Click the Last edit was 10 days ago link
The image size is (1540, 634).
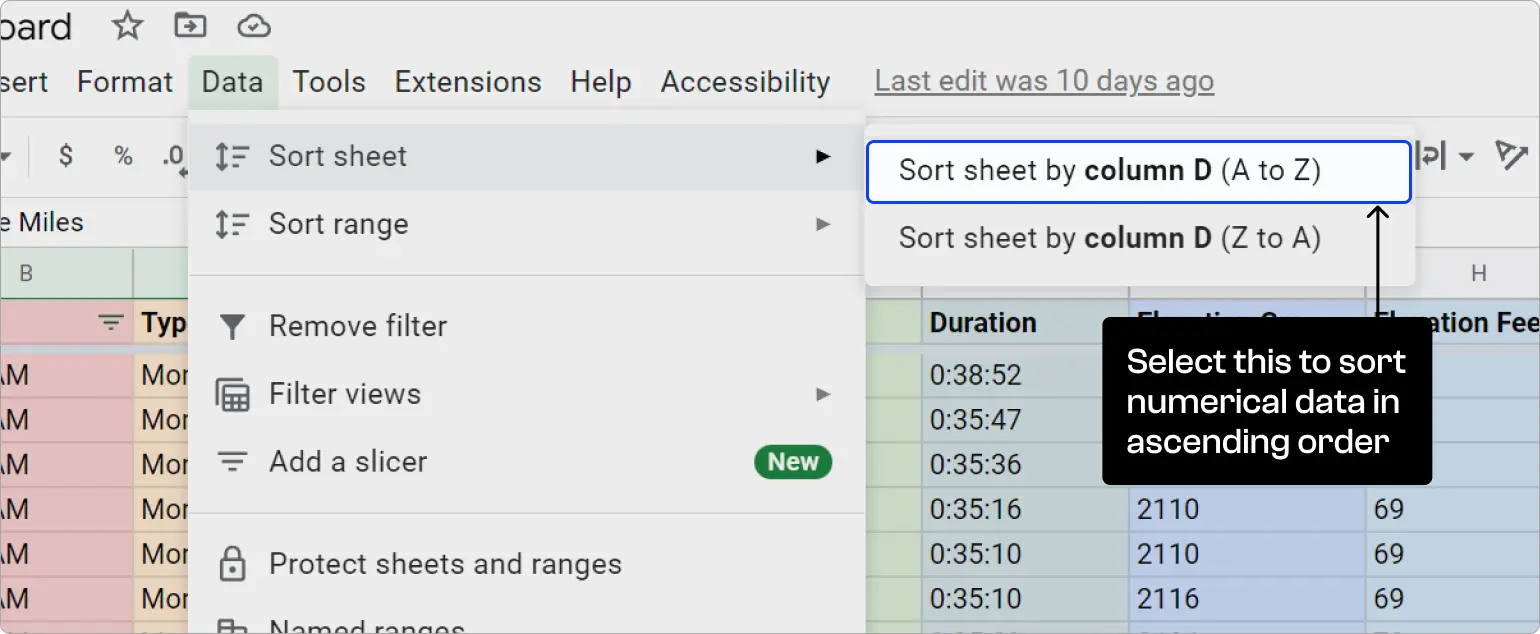pos(1043,81)
